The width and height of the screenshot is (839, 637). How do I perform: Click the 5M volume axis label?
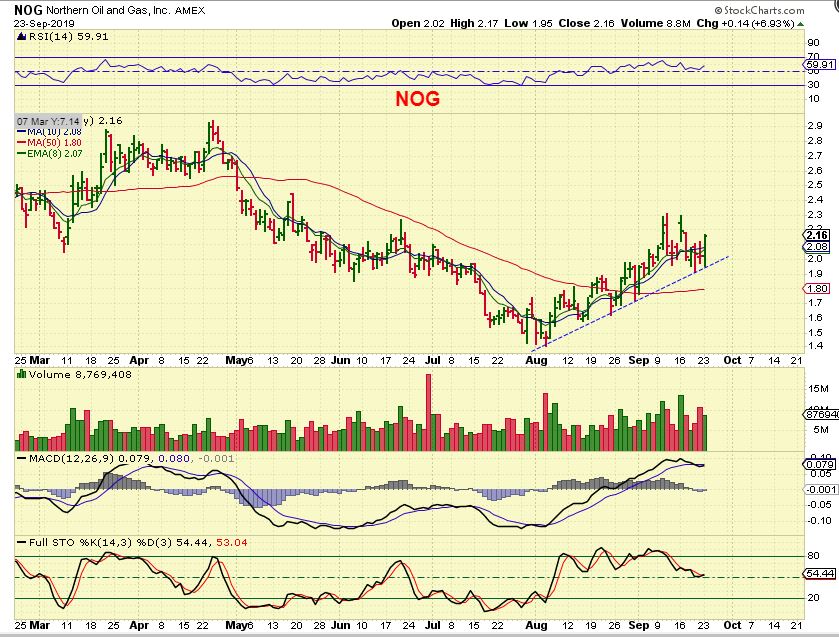click(821, 430)
